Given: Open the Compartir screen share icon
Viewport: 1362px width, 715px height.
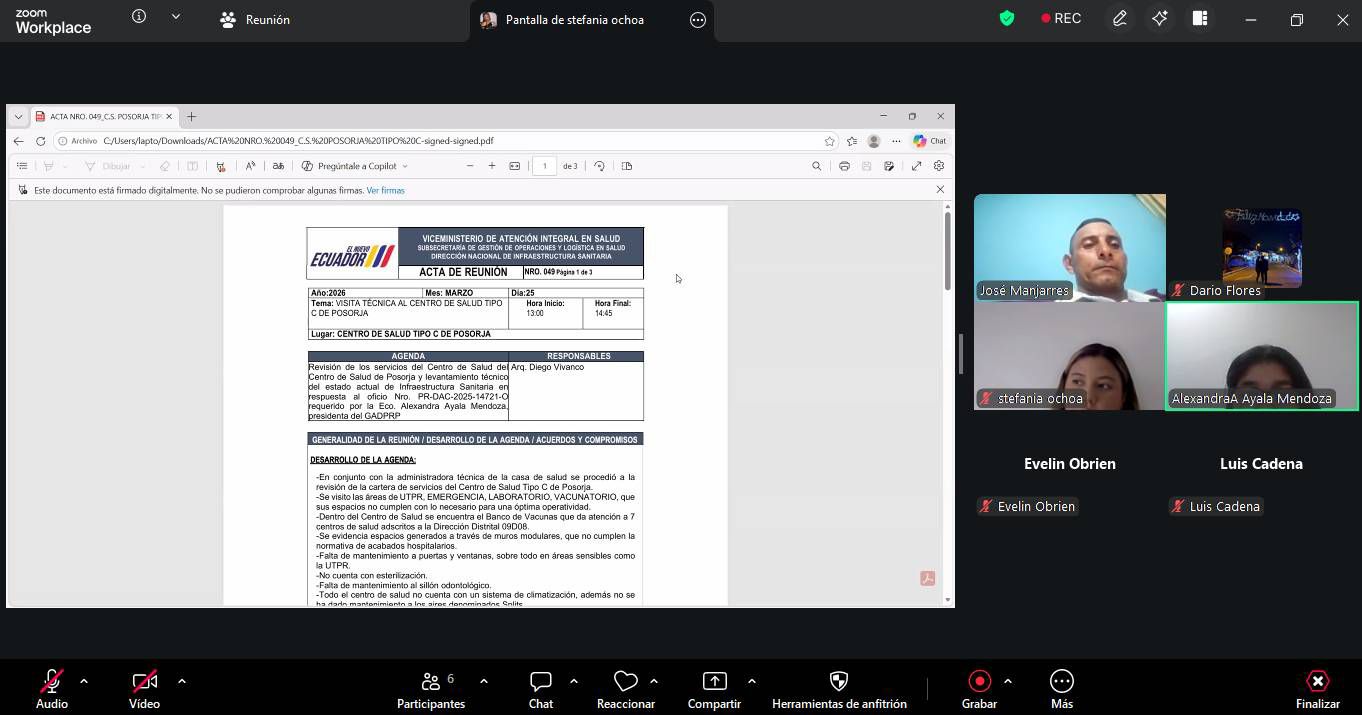Looking at the screenshot, I should tap(714, 682).
